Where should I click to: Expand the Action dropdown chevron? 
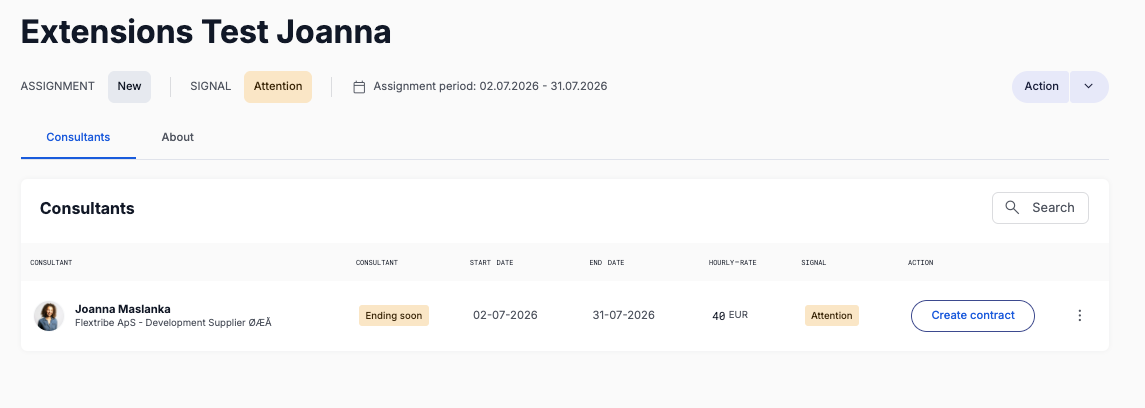pos(1089,87)
